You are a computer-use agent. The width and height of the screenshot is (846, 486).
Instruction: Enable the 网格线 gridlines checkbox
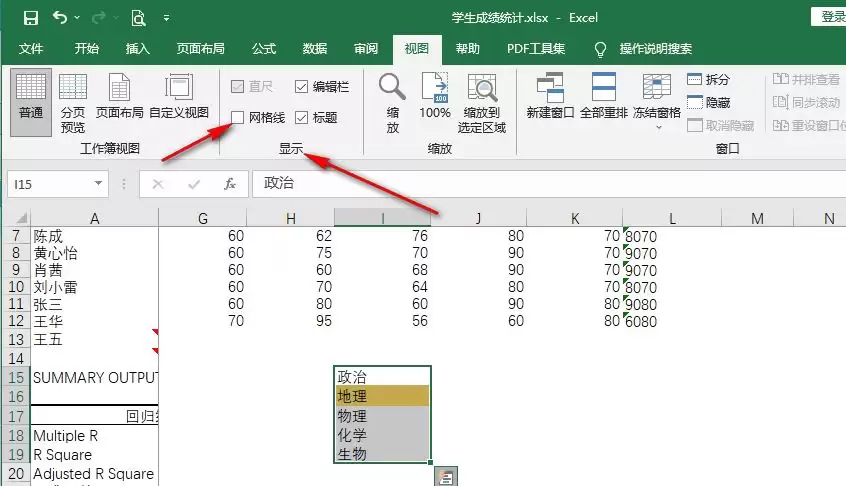pyautogui.click(x=237, y=117)
